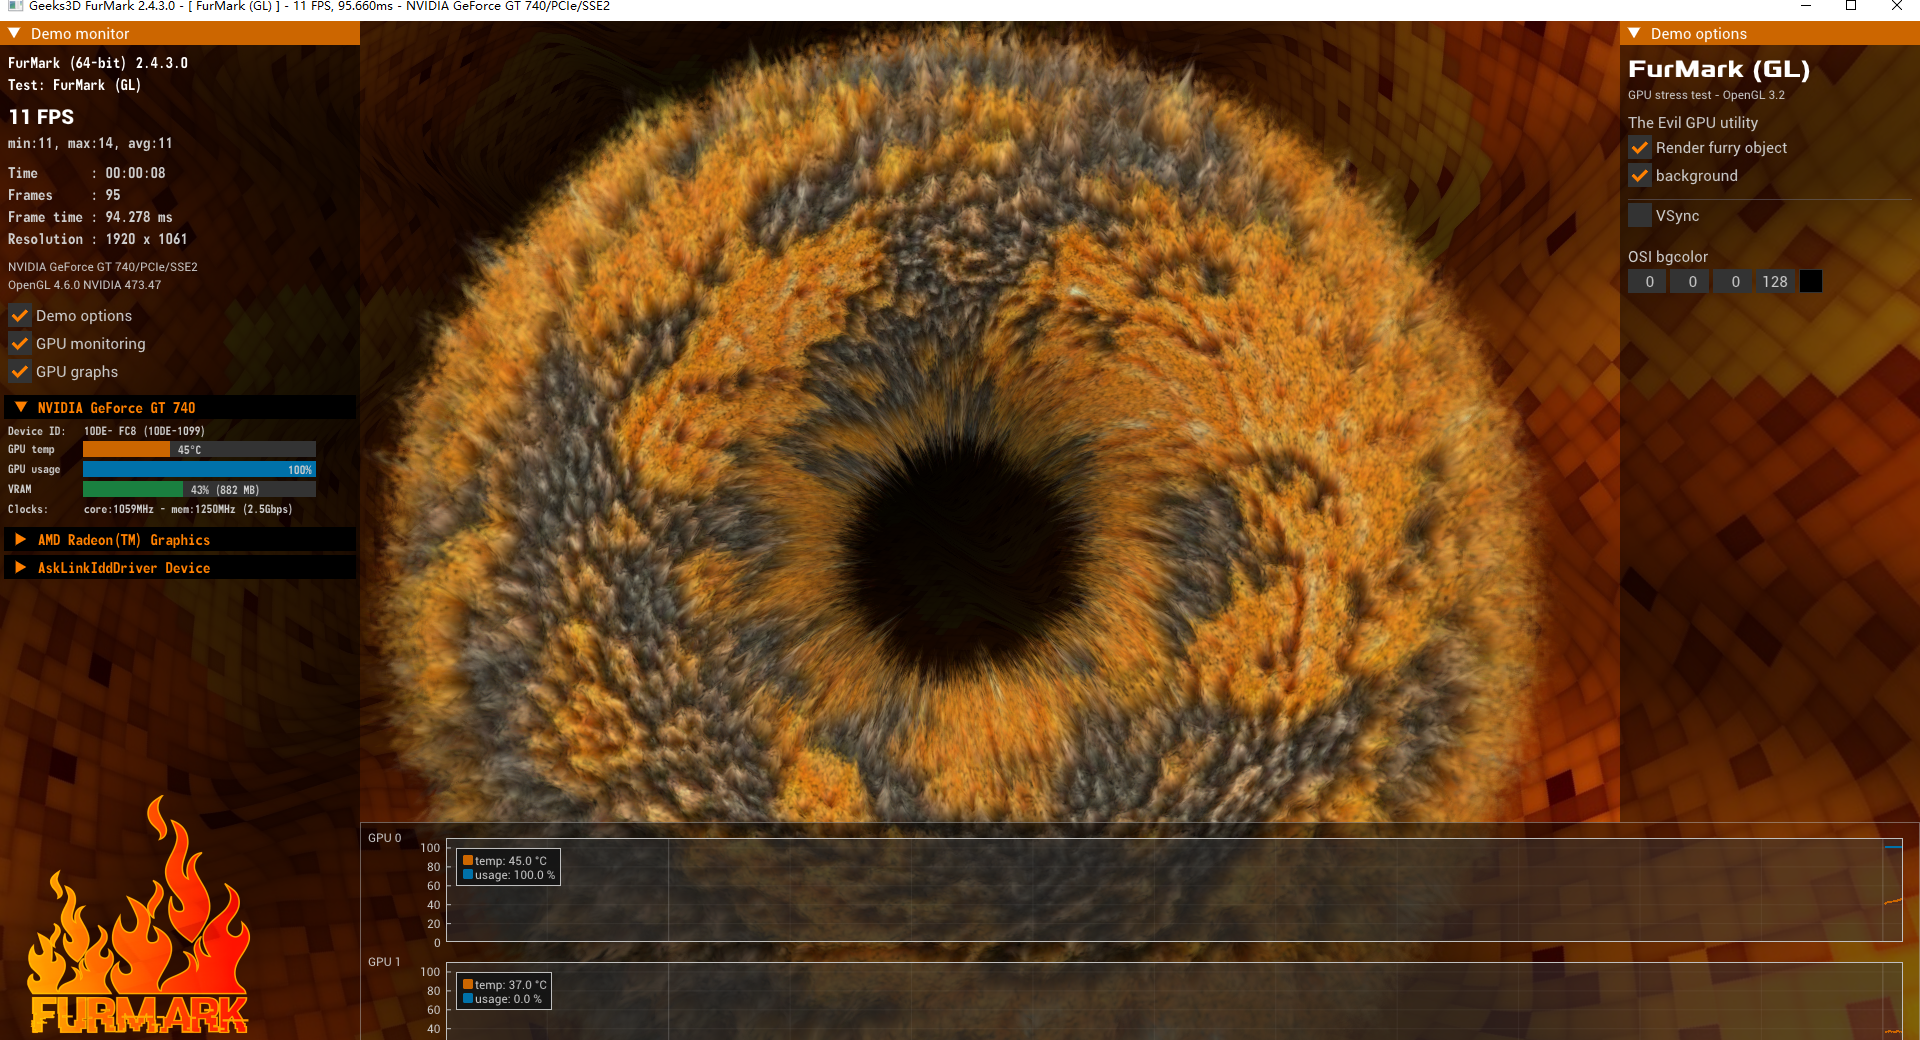Click the 'OpenGL 4.6.0 NVIDIA 473.47' line

tap(85, 285)
